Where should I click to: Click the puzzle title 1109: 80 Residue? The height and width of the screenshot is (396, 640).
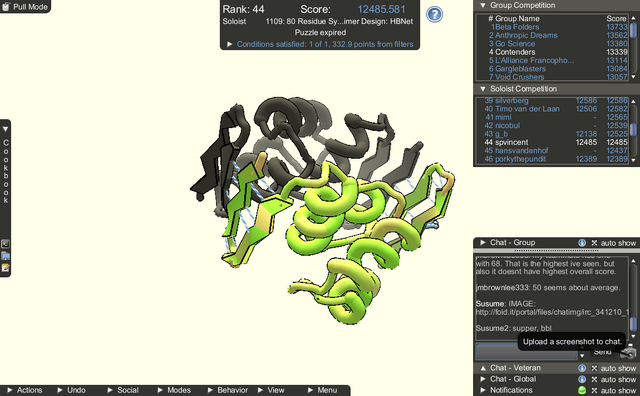[x=339, y=21]
